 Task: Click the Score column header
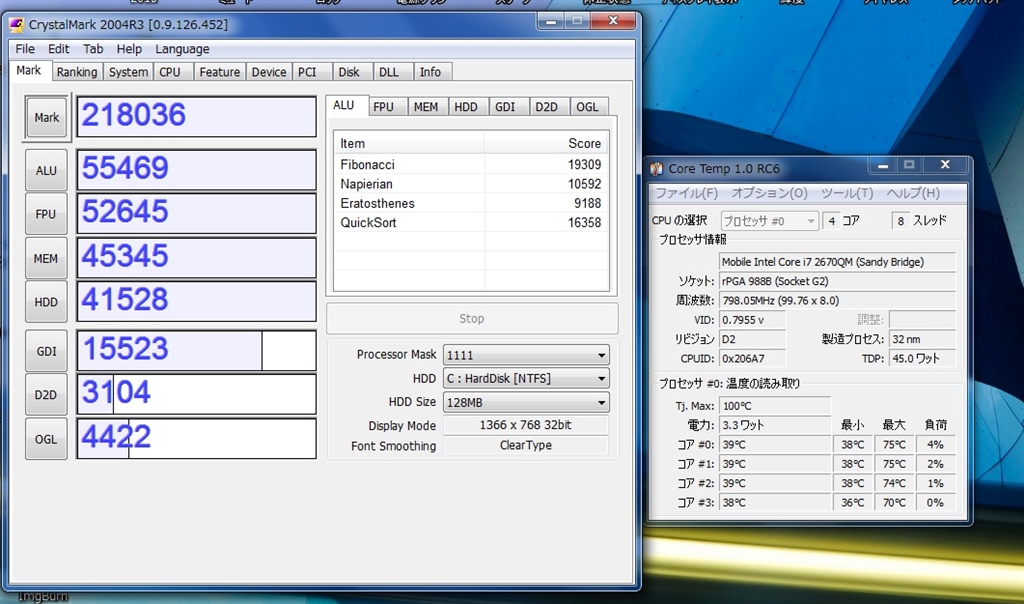point(546,144)
